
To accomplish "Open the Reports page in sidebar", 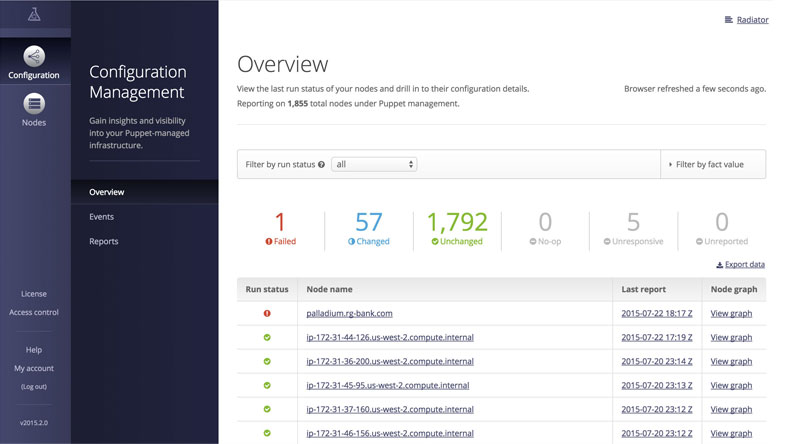I will tap(104, 241).
